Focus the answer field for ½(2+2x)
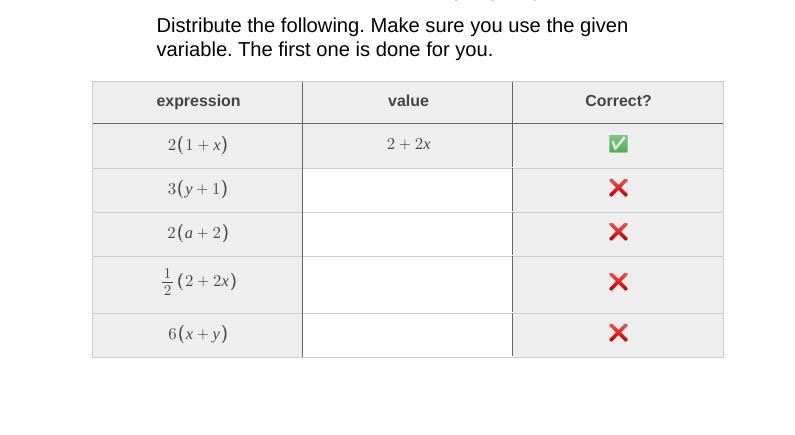This screenshot has width=795, height=435. pos(408,285)
